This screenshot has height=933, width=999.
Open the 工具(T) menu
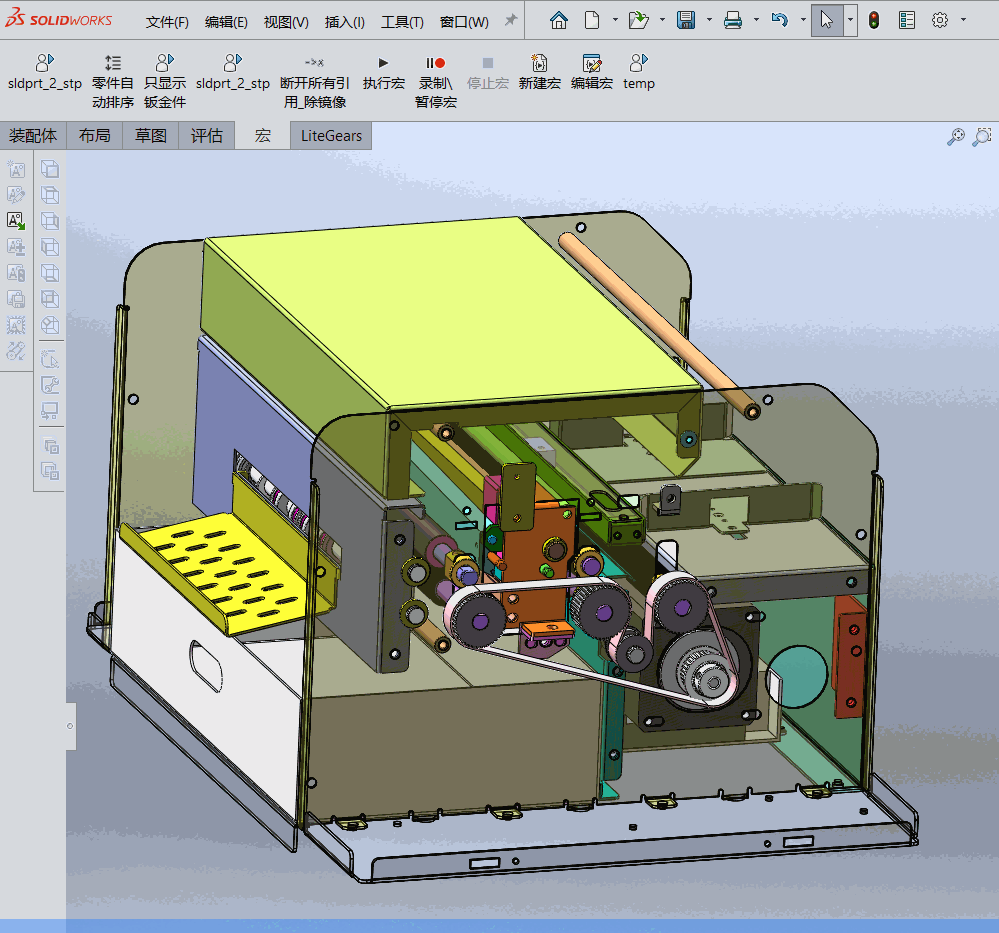point(402,22)
